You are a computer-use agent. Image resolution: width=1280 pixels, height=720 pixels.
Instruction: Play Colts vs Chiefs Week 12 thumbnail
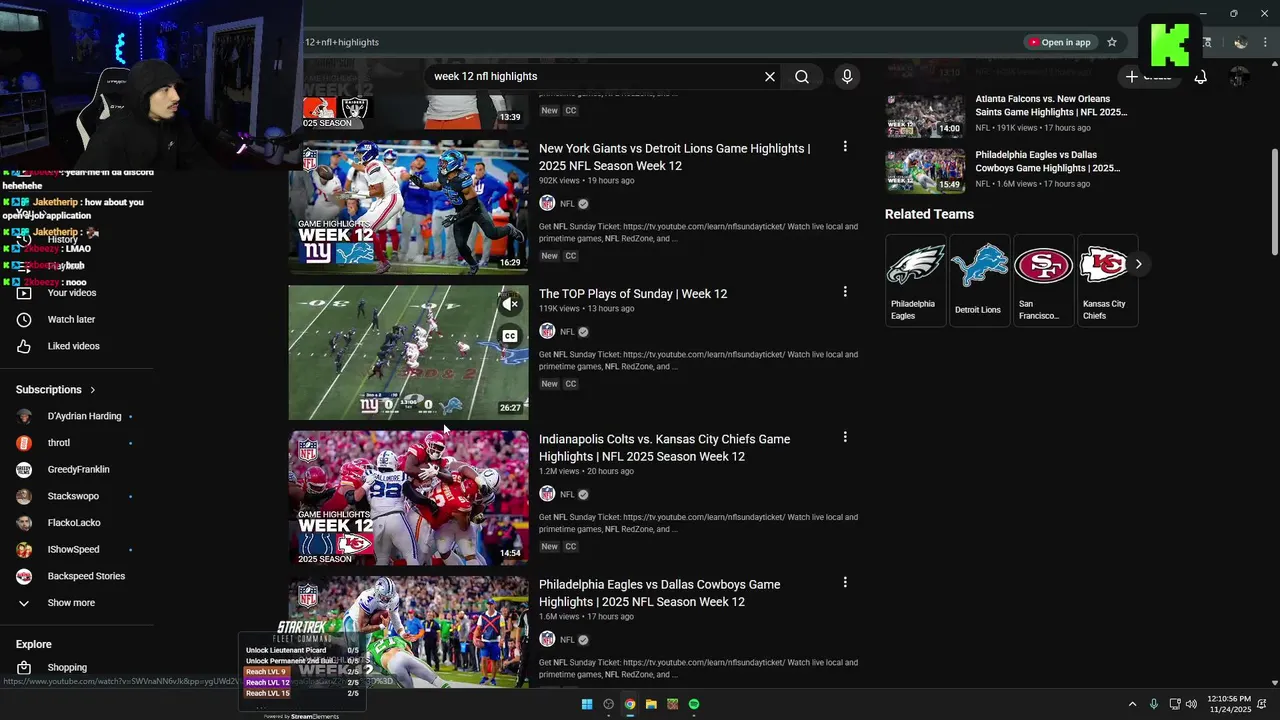tap(408, 498)
